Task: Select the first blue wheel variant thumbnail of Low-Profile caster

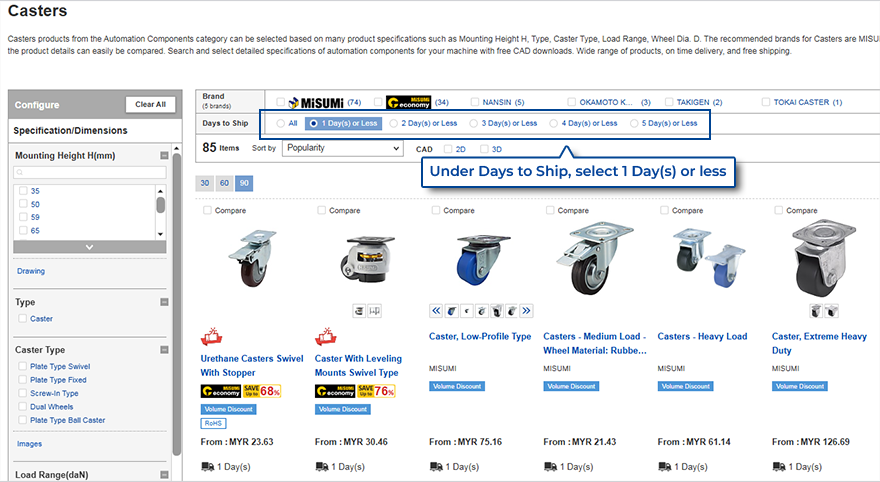Action: (451, 310)
